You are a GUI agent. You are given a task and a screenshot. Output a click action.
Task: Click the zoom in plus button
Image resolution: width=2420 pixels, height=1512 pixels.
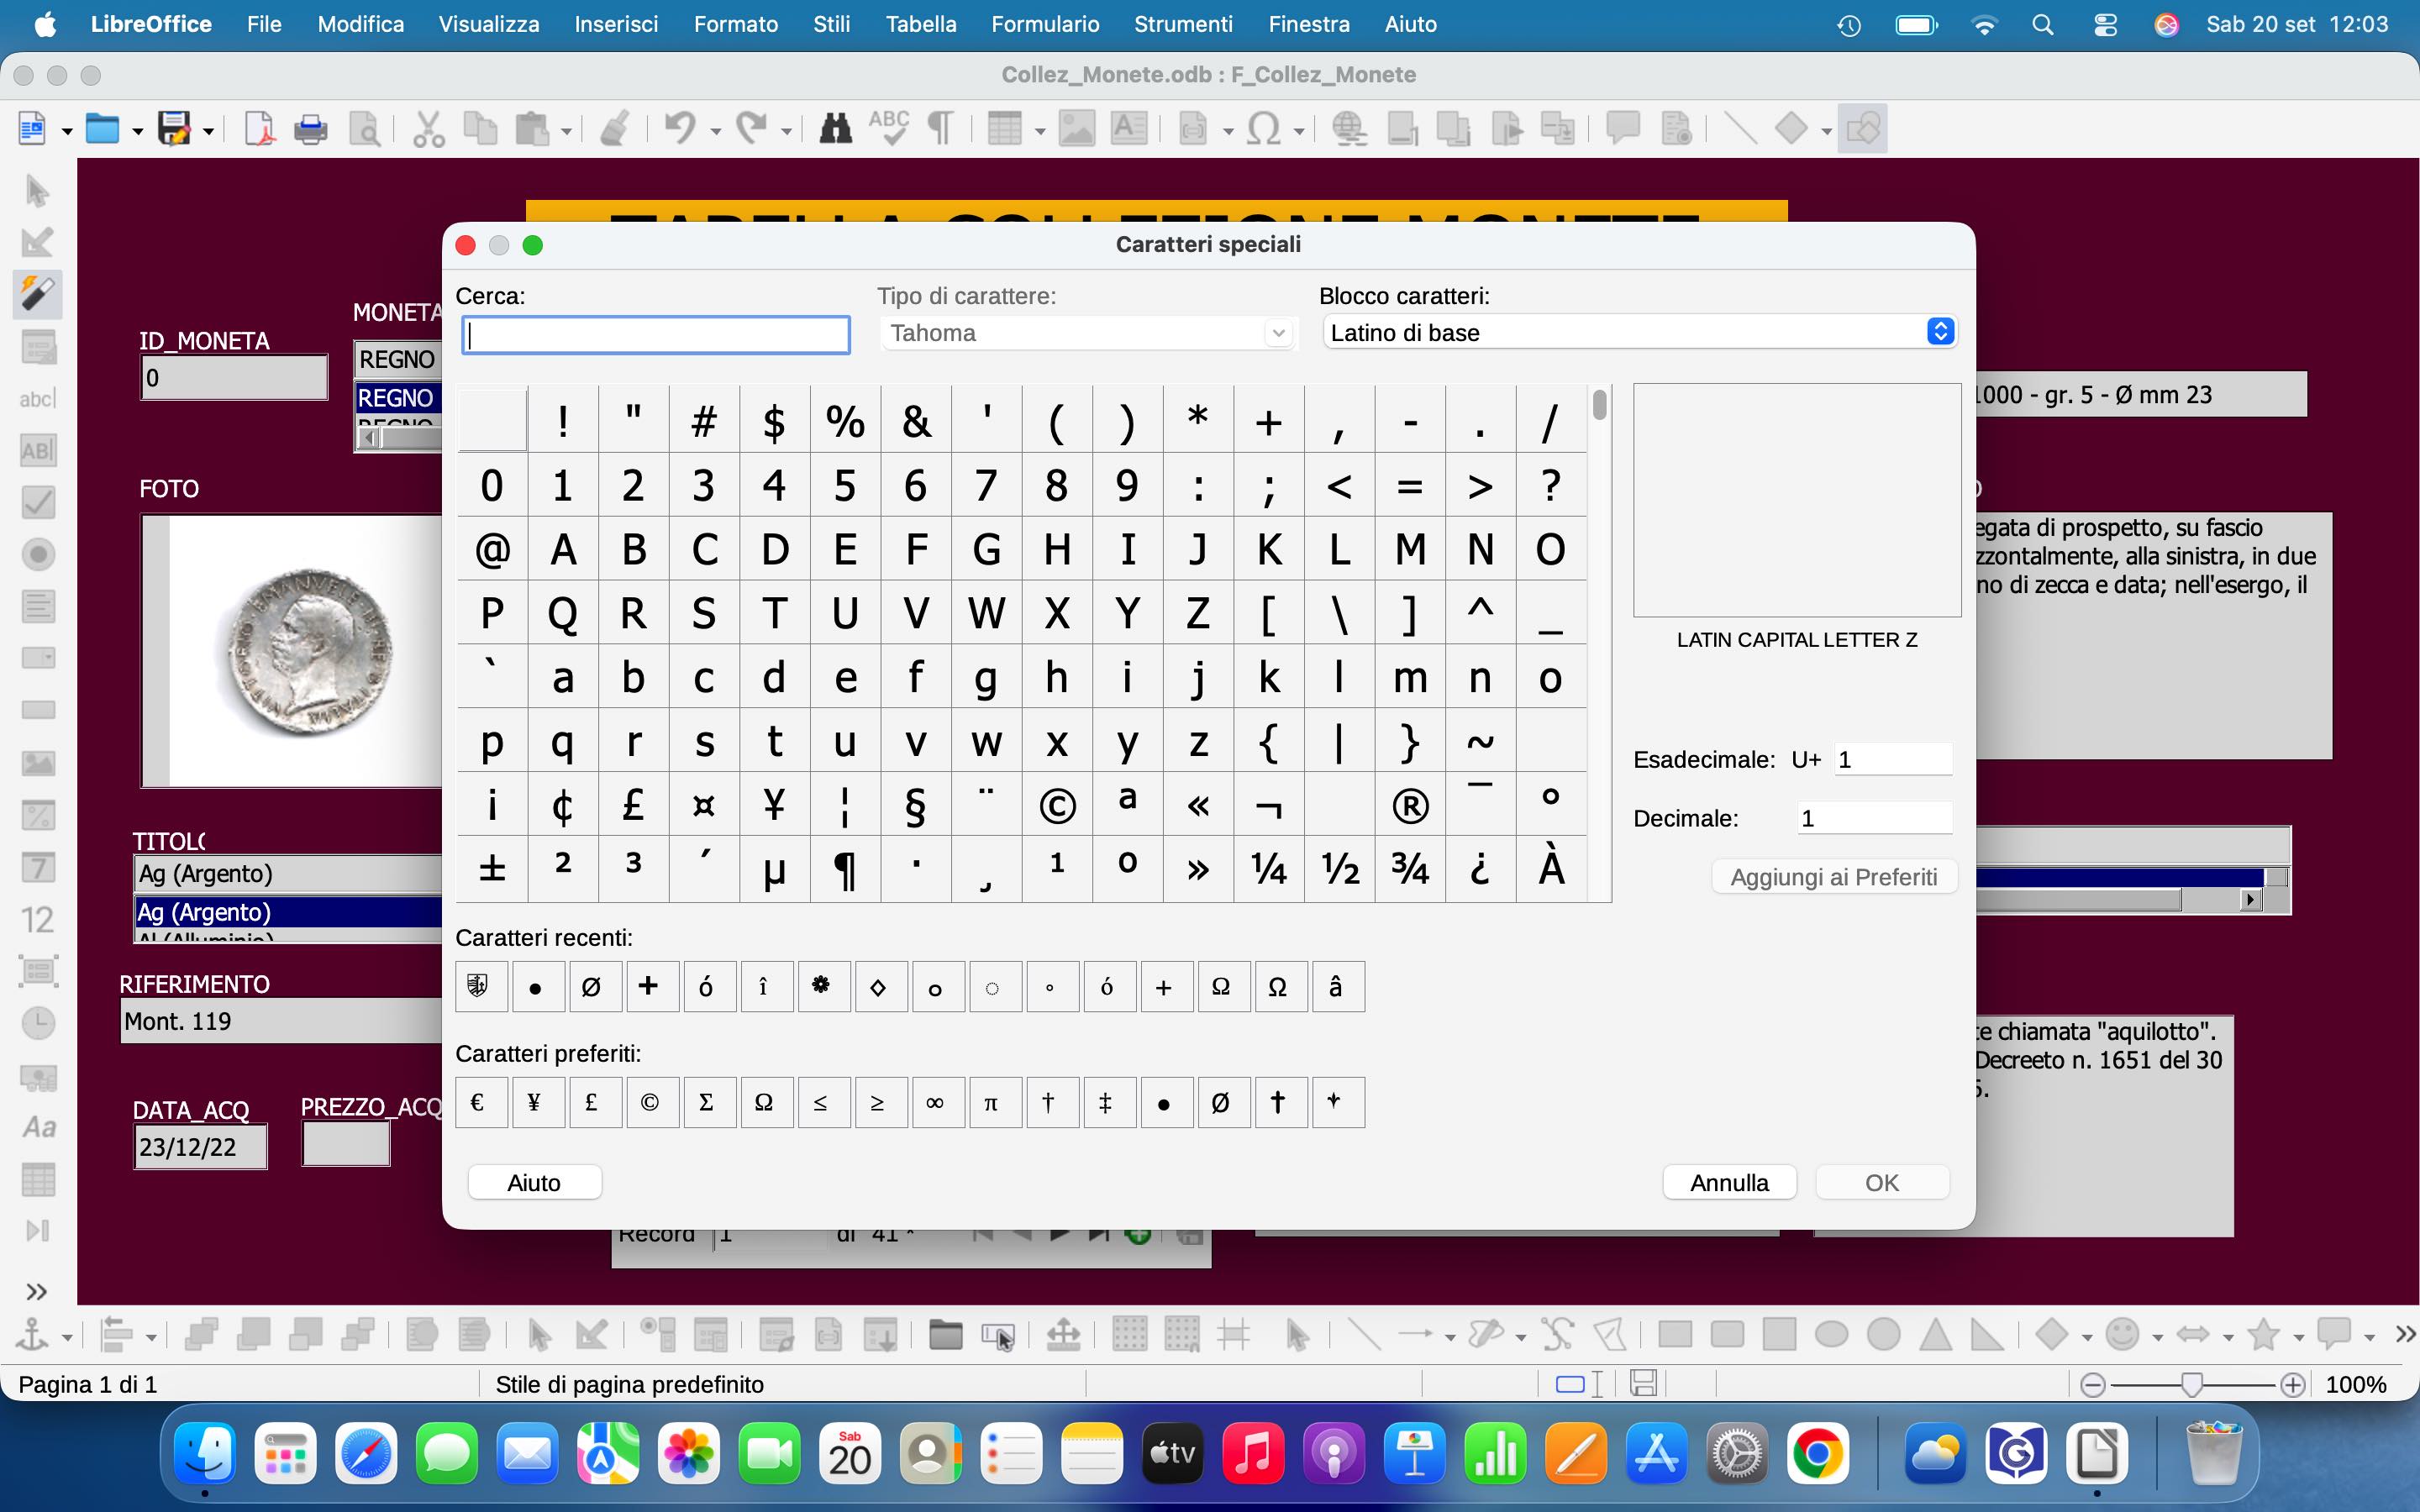tap(2293, 1385)
